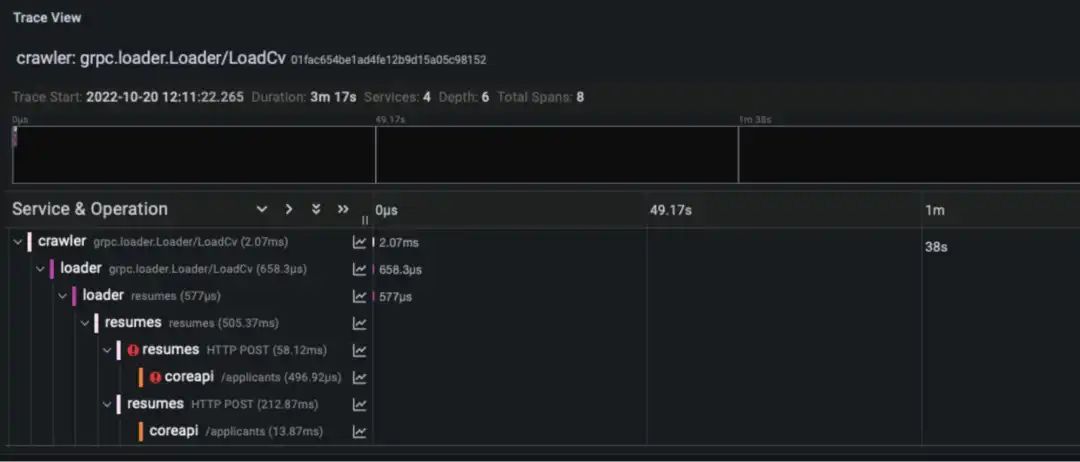
Task: Click the 49.17s minimap tick label
Action: [390, 120]
